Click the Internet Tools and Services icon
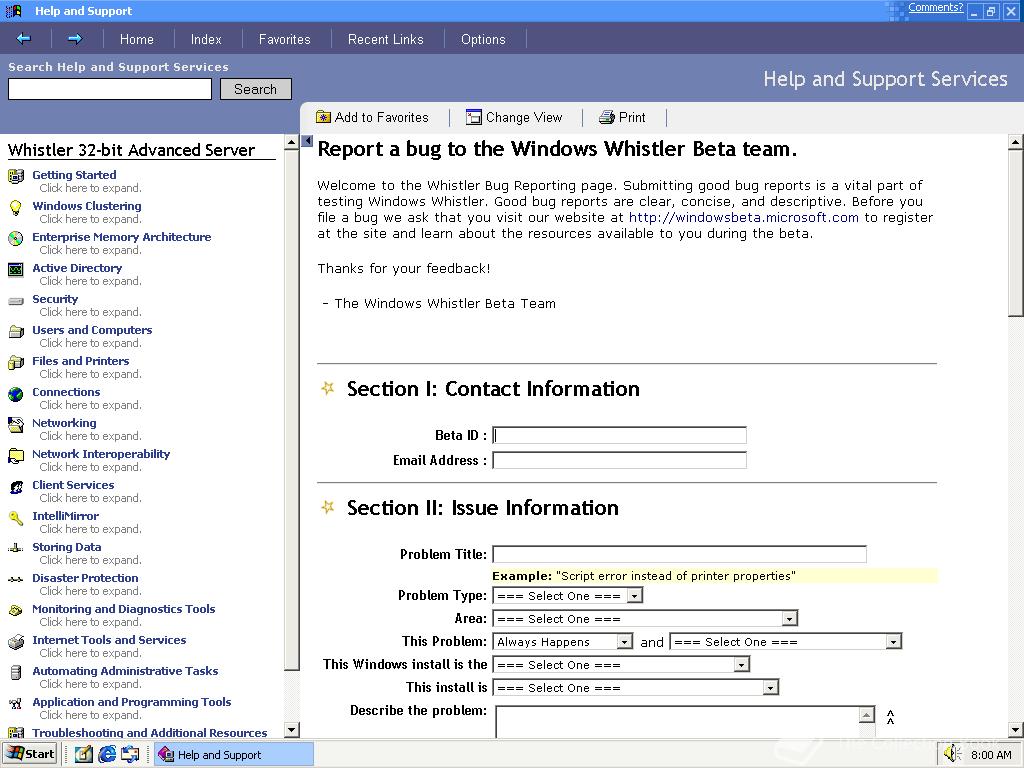Screen dimensions: 1024x768 click(16, 641)
